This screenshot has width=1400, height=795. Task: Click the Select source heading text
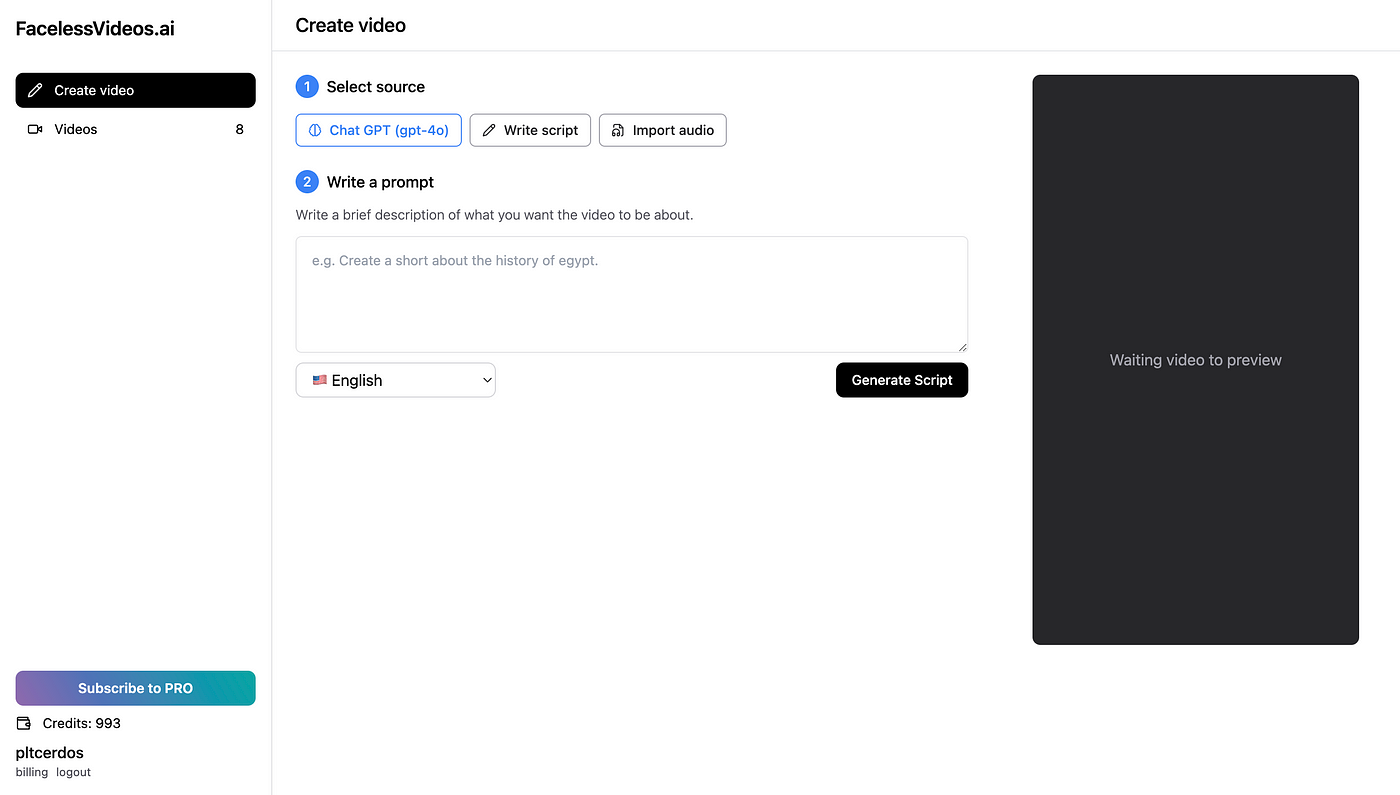pyautogui.click(x=376, y=87)
